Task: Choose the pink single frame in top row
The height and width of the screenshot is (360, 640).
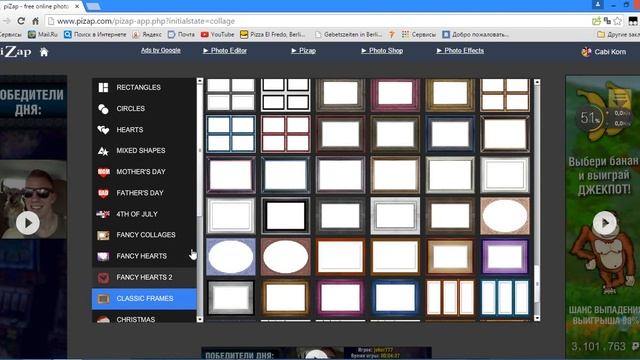Action: tap(395, 95)
